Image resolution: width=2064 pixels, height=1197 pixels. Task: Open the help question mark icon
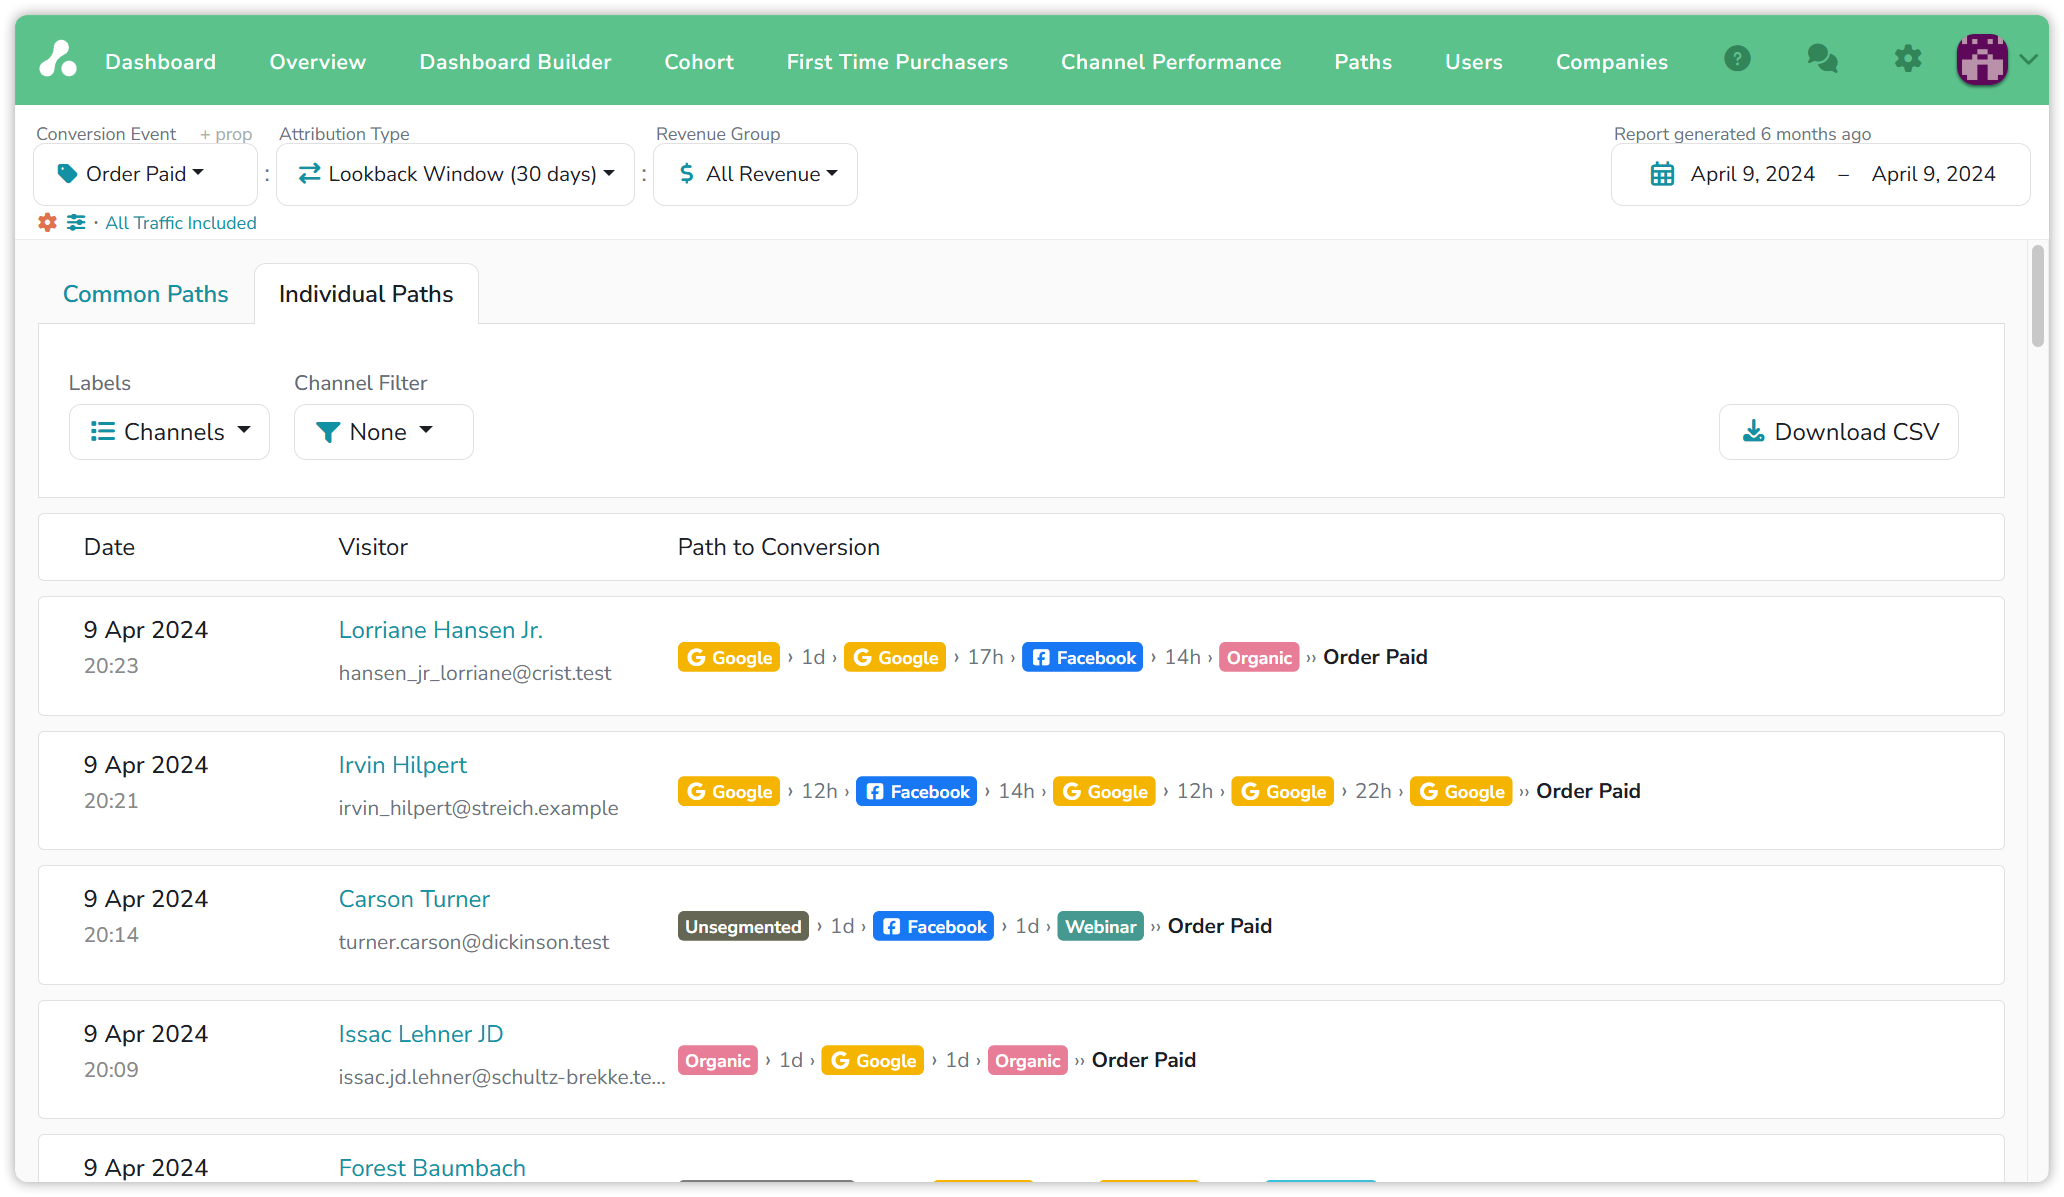point(1737,59)
